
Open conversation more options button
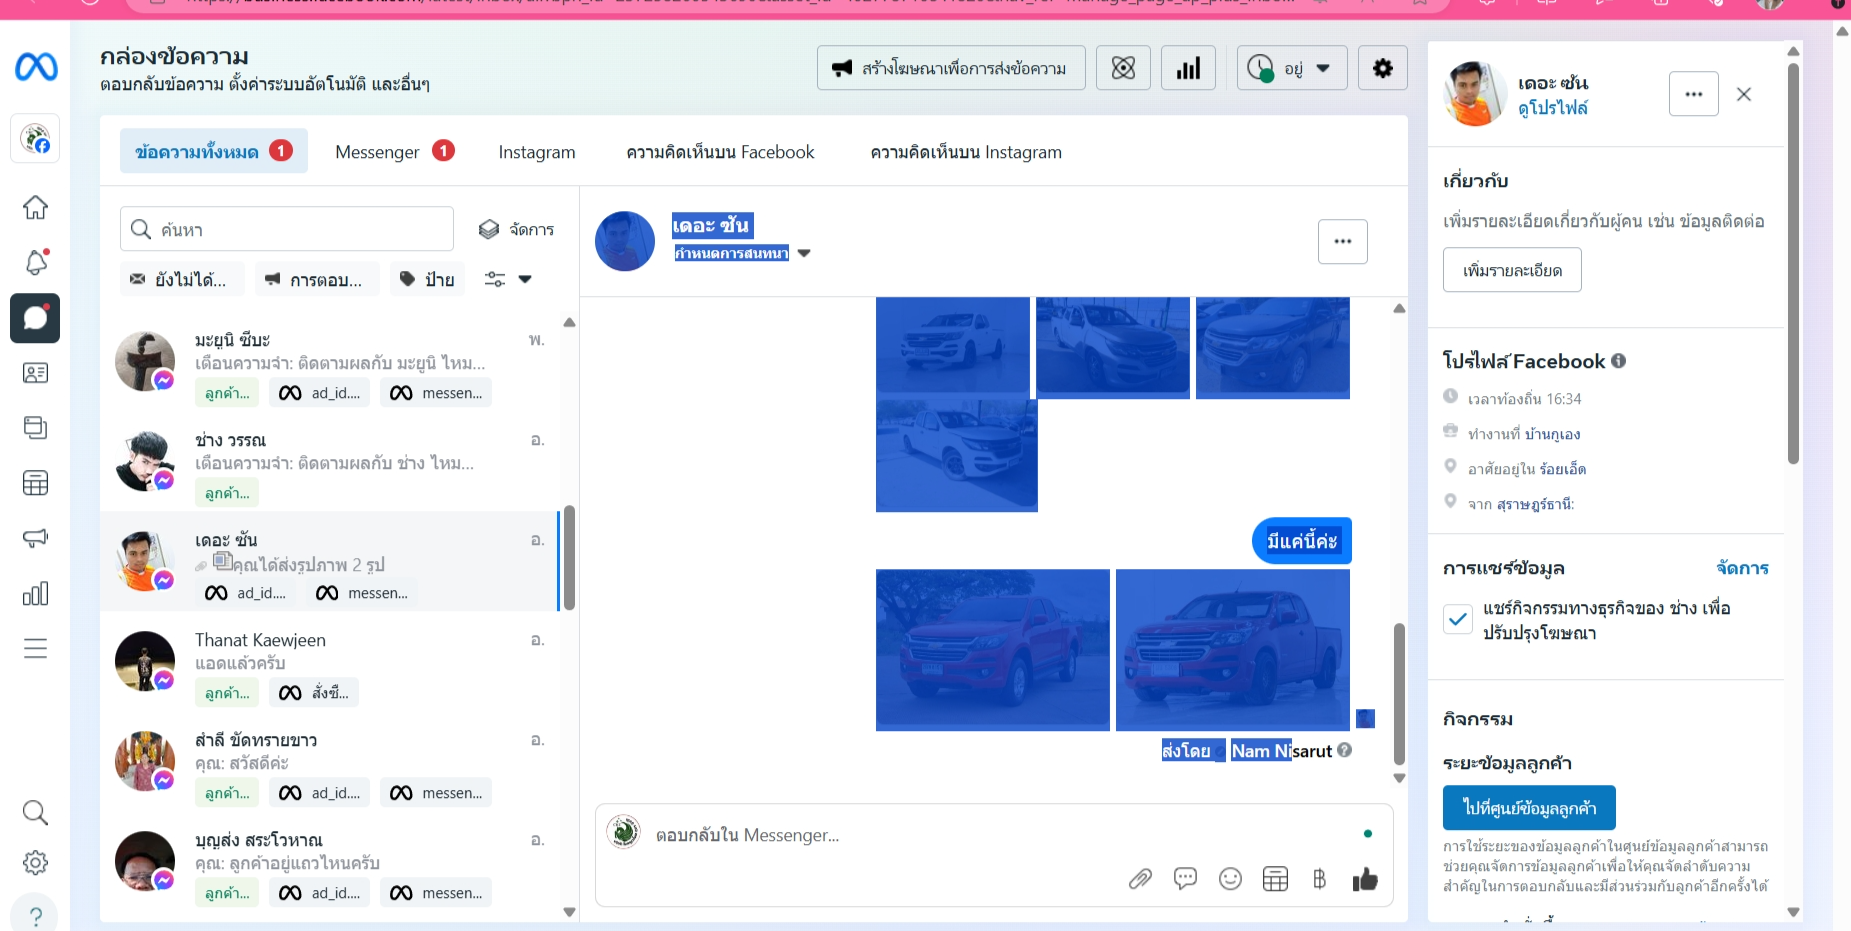(x=1343, y=241)
